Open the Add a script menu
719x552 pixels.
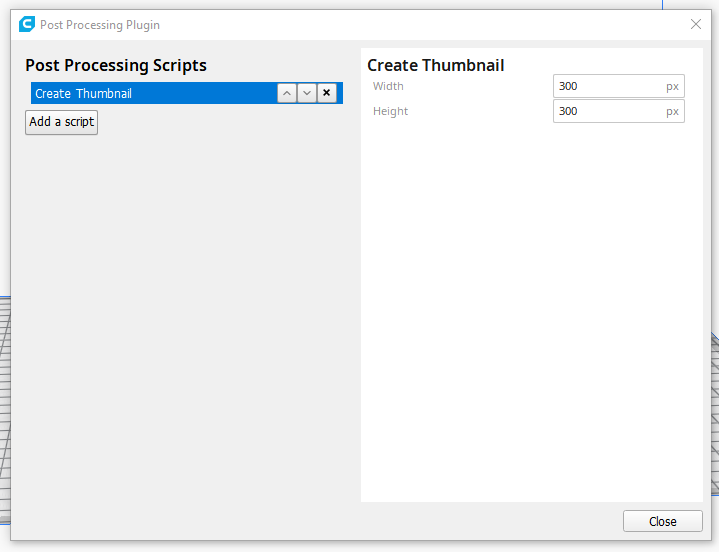coord(61,122)
